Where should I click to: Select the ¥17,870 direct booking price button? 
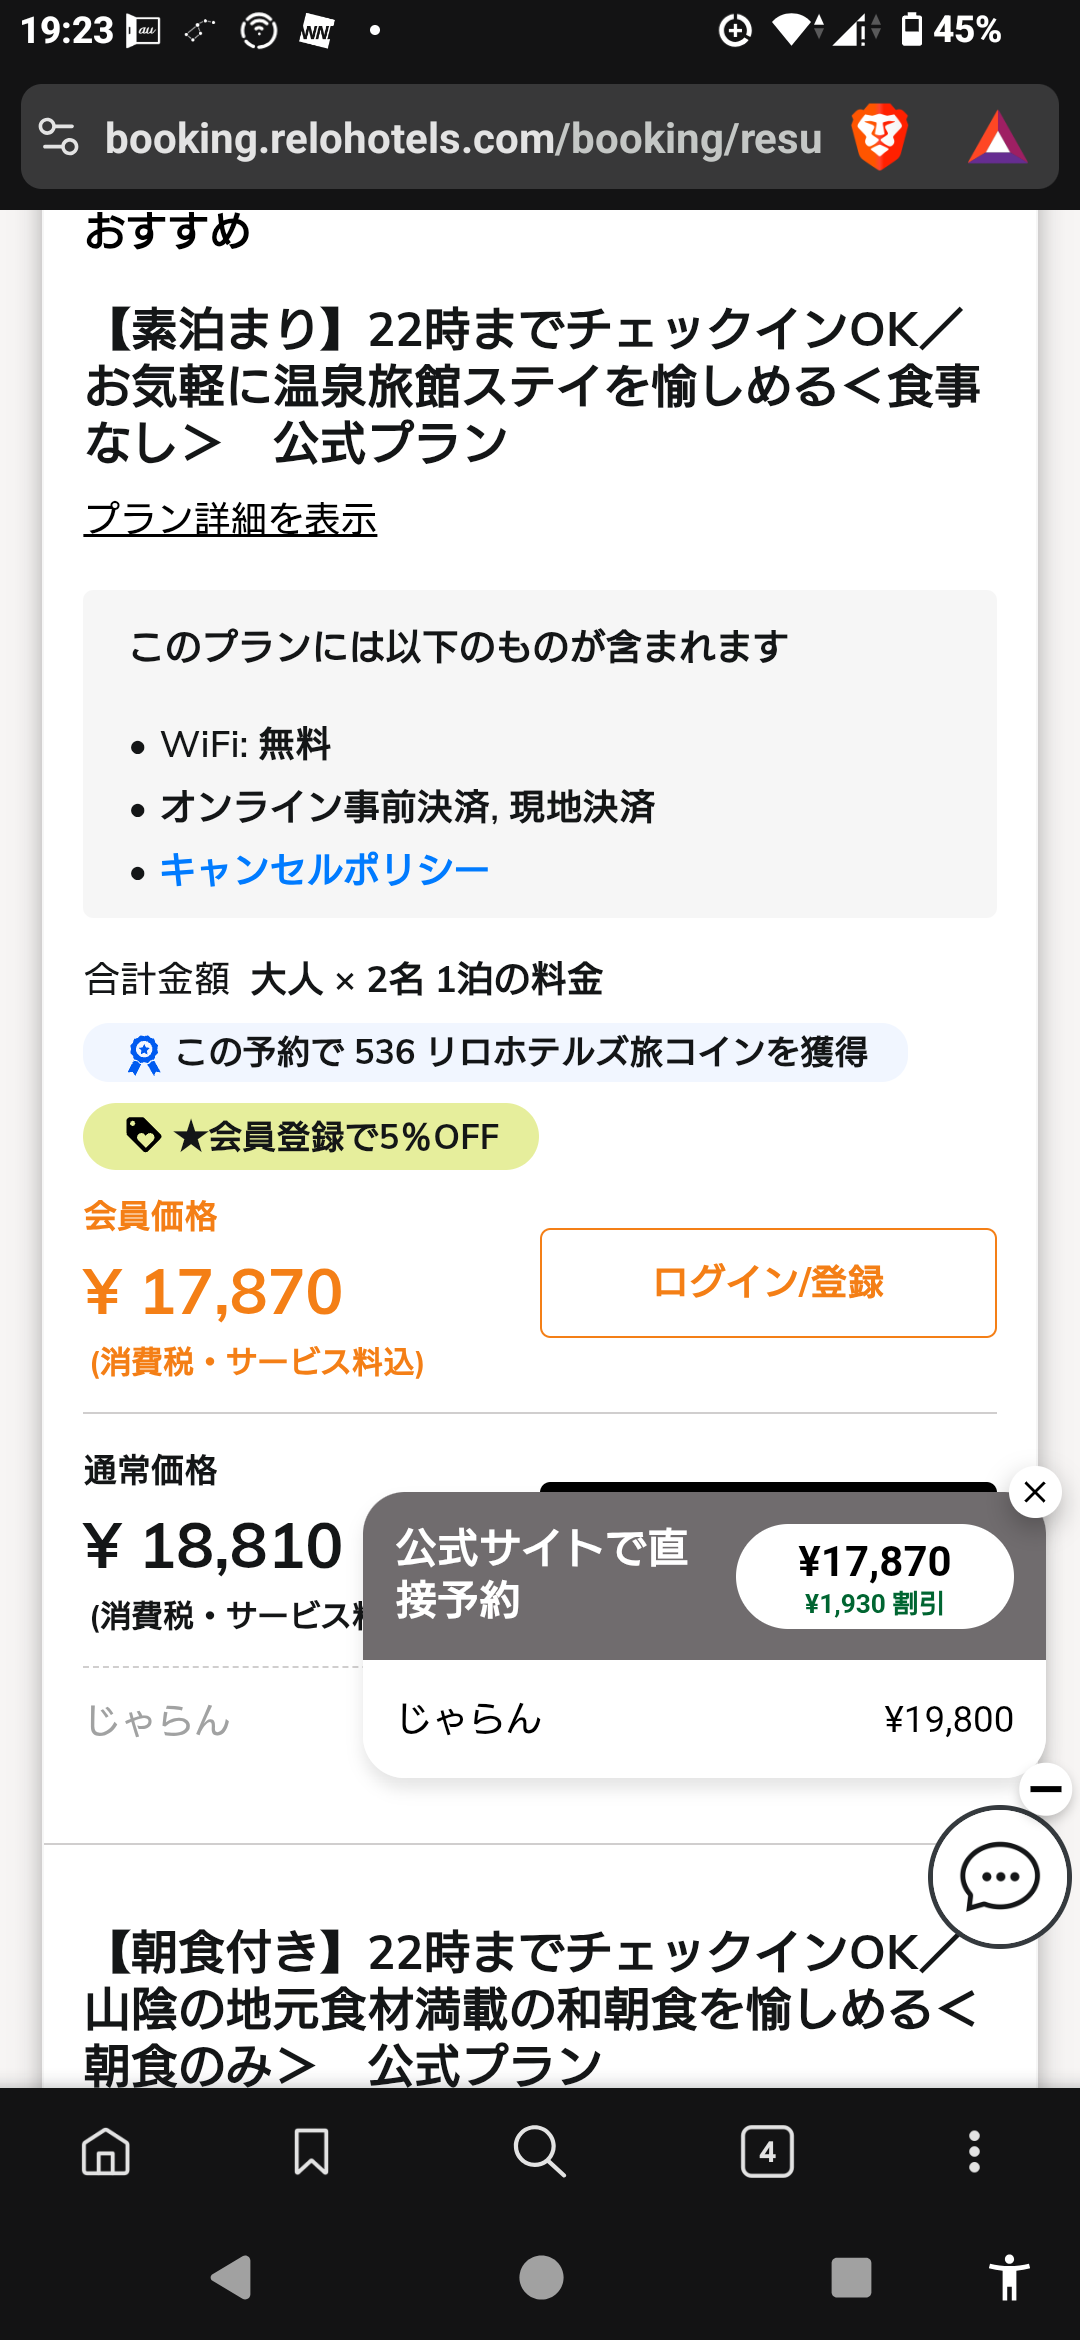pos(874,1577)
